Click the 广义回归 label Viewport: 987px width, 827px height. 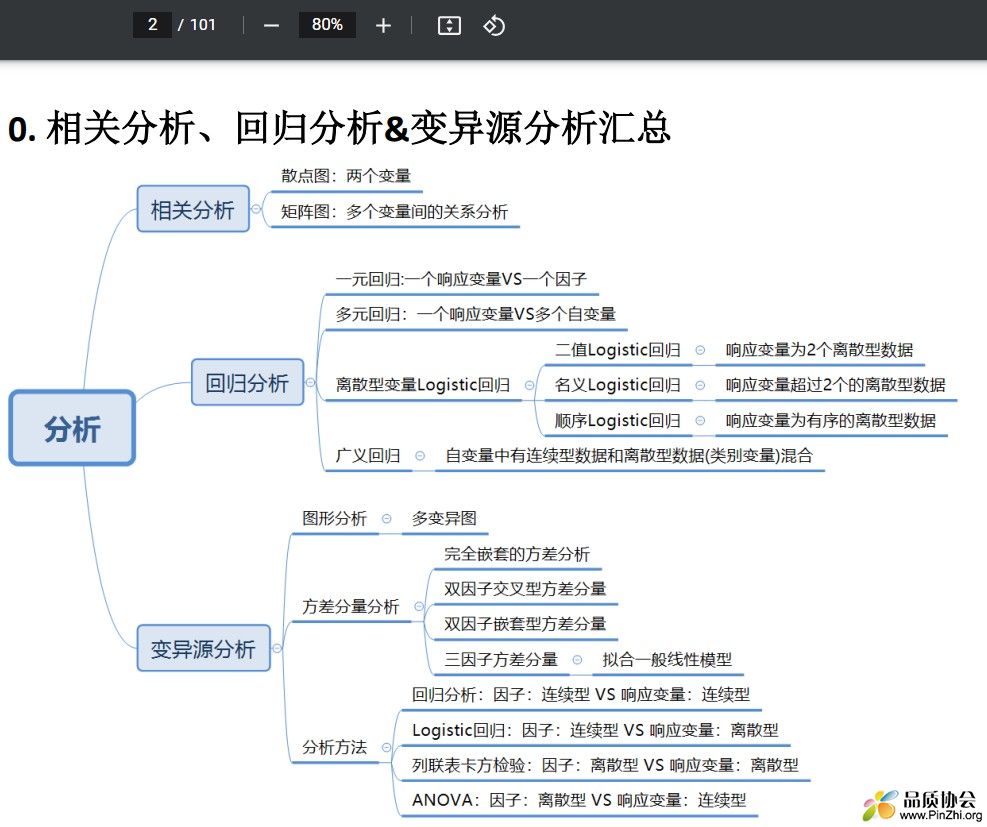click(x=368, y=455)
